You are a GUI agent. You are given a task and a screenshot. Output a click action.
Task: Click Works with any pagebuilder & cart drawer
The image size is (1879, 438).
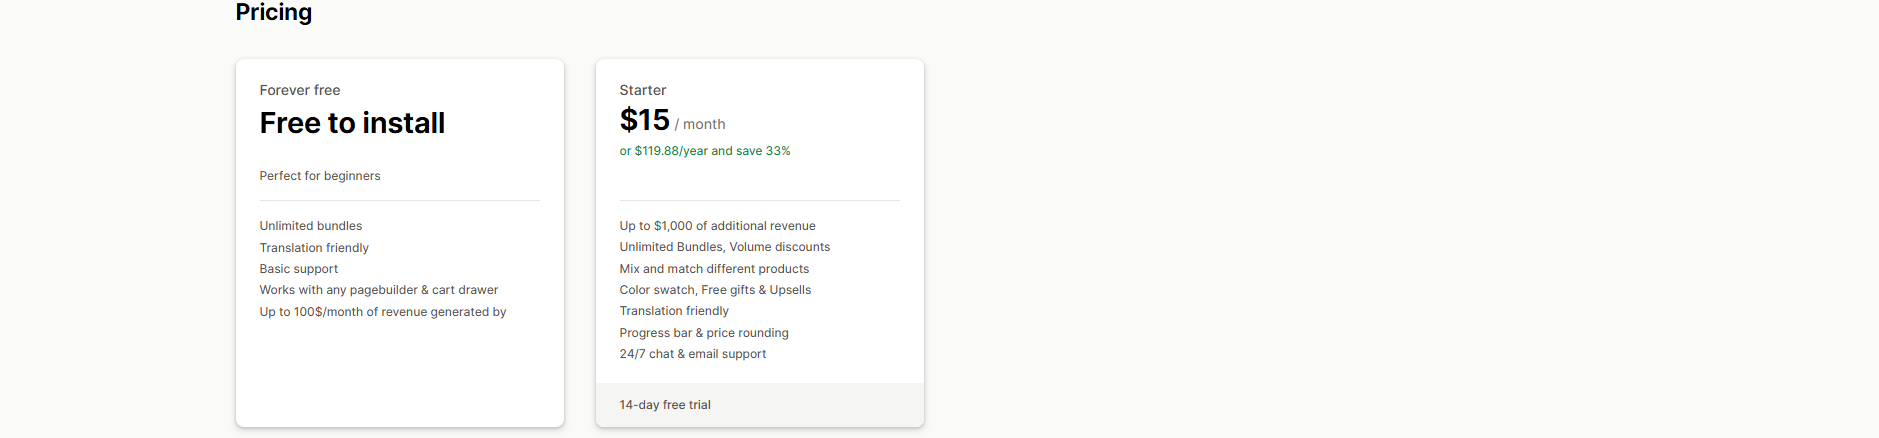tap(379, 290)
